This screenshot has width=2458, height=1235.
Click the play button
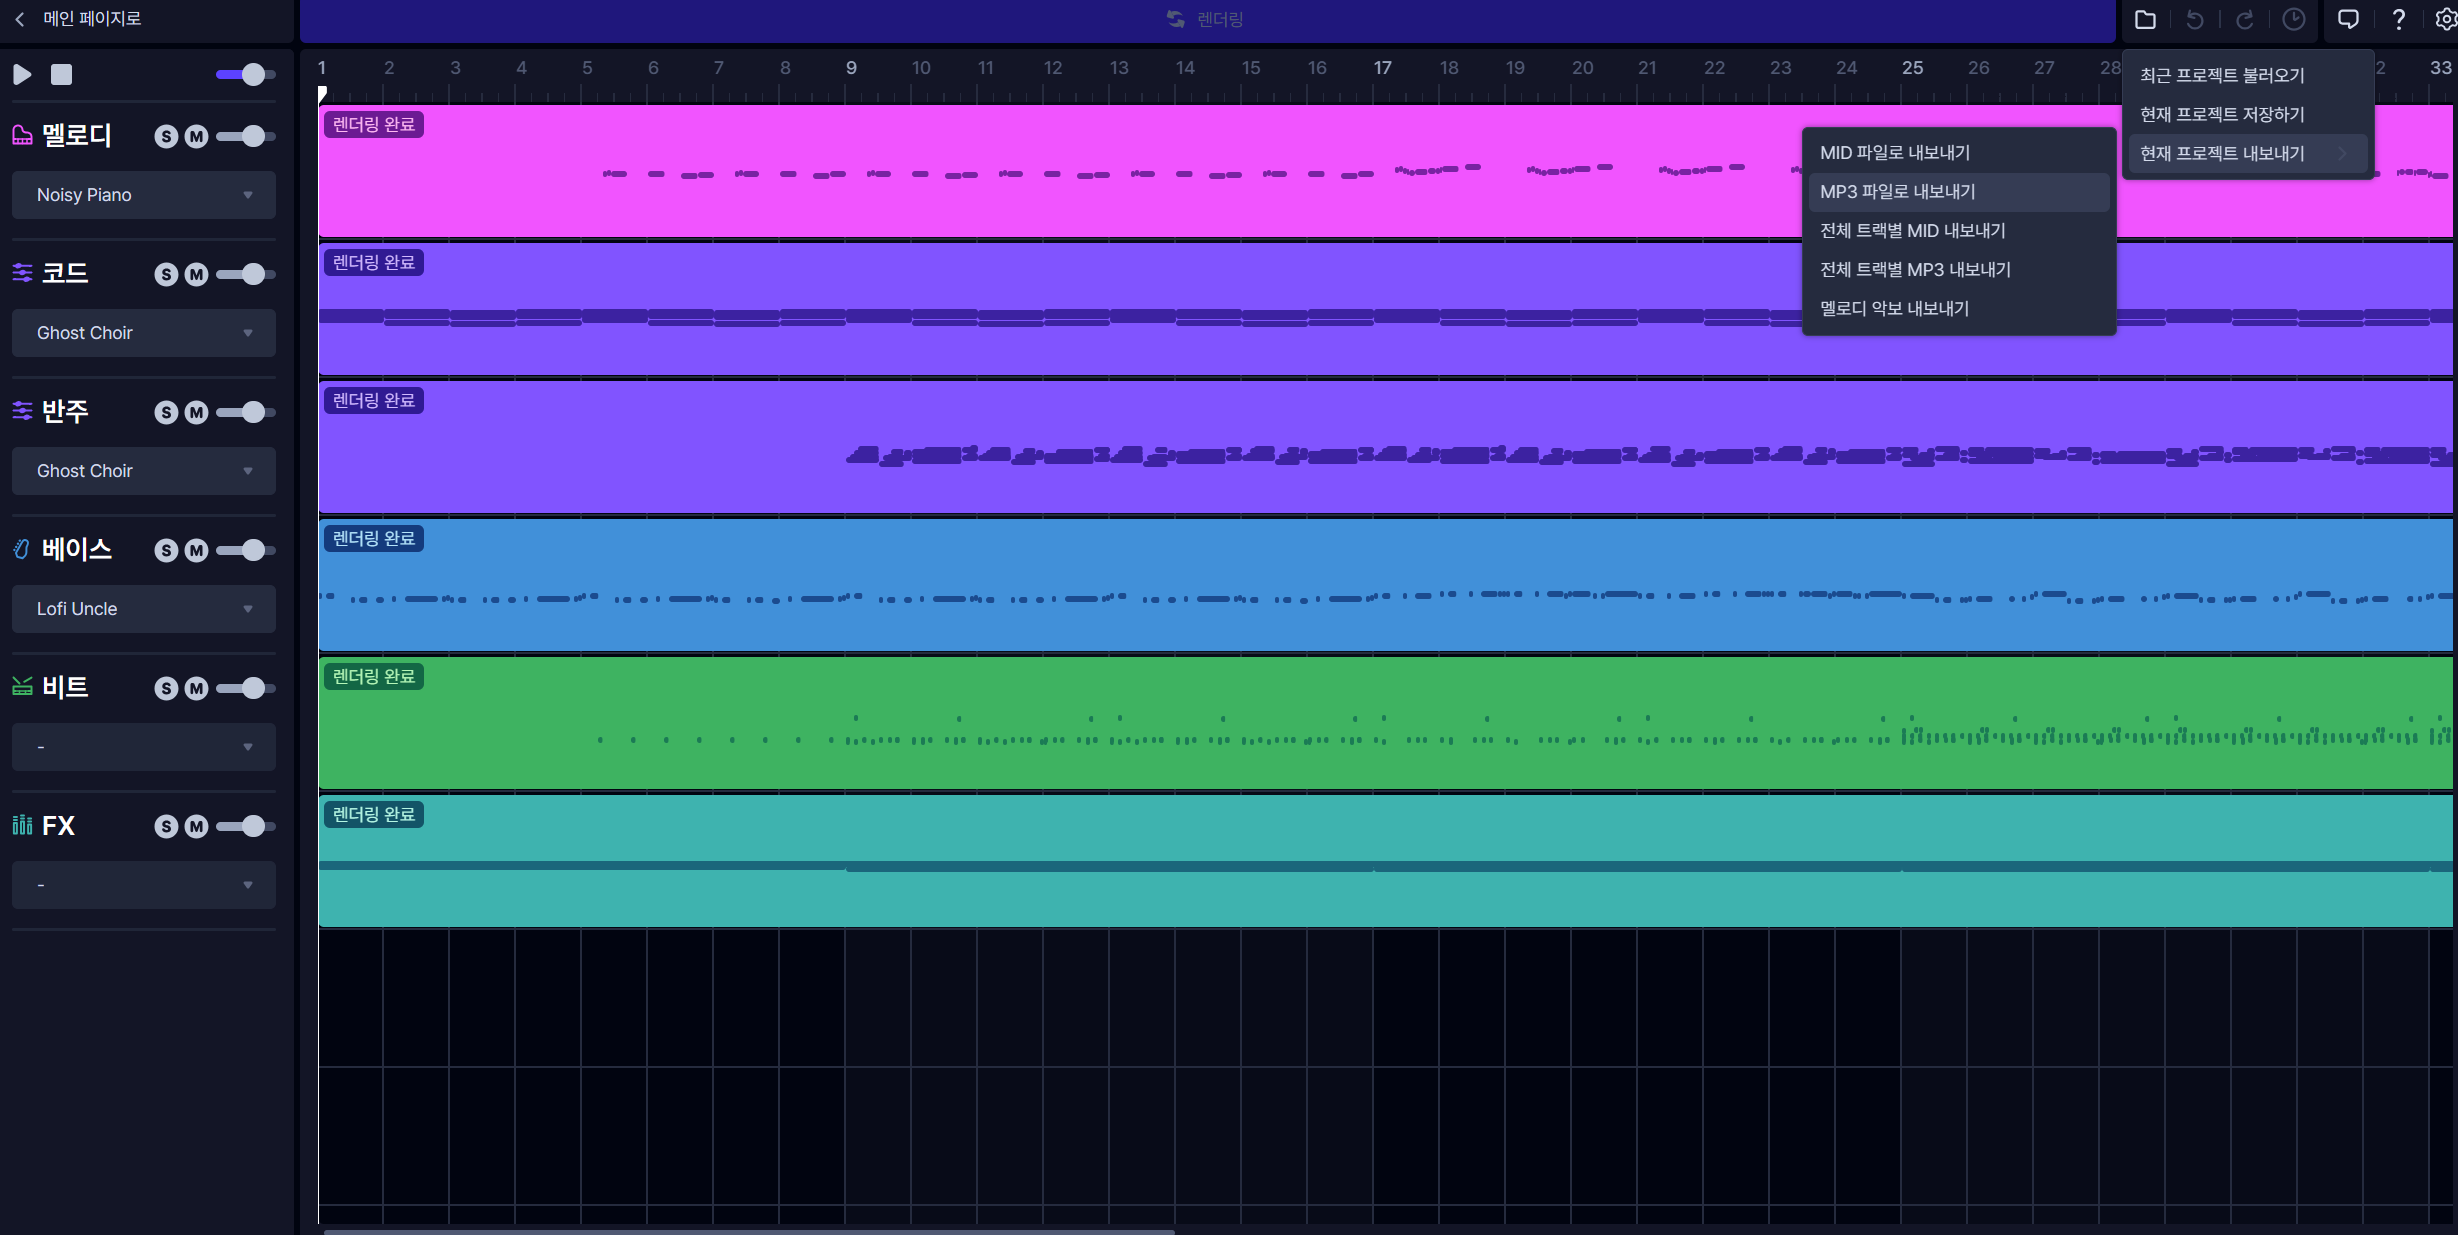tap(22, 74)
